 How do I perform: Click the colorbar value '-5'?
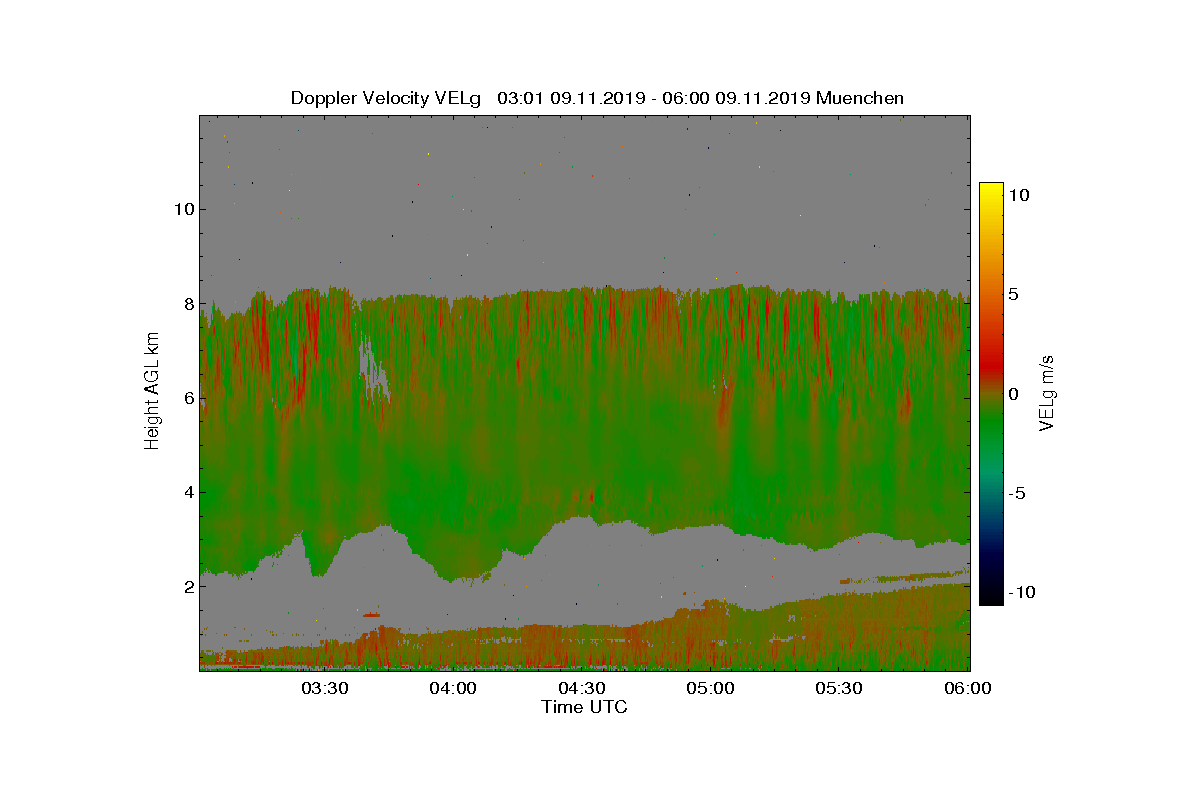click(x=1018, y=493)
